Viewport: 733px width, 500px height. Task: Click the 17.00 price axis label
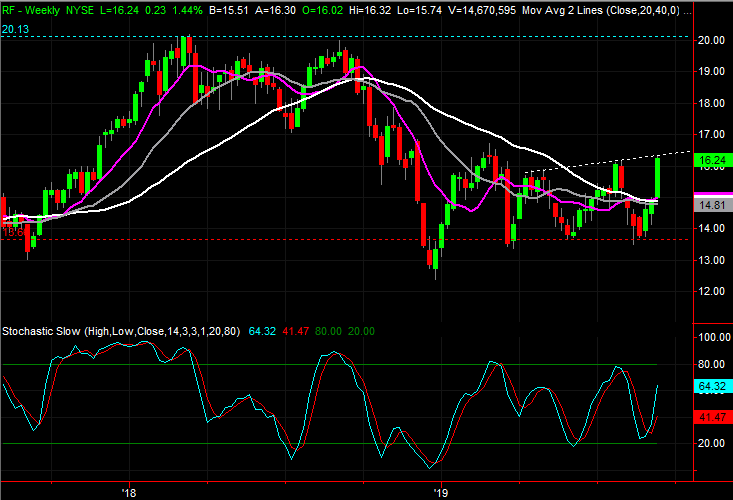[711, 135]
